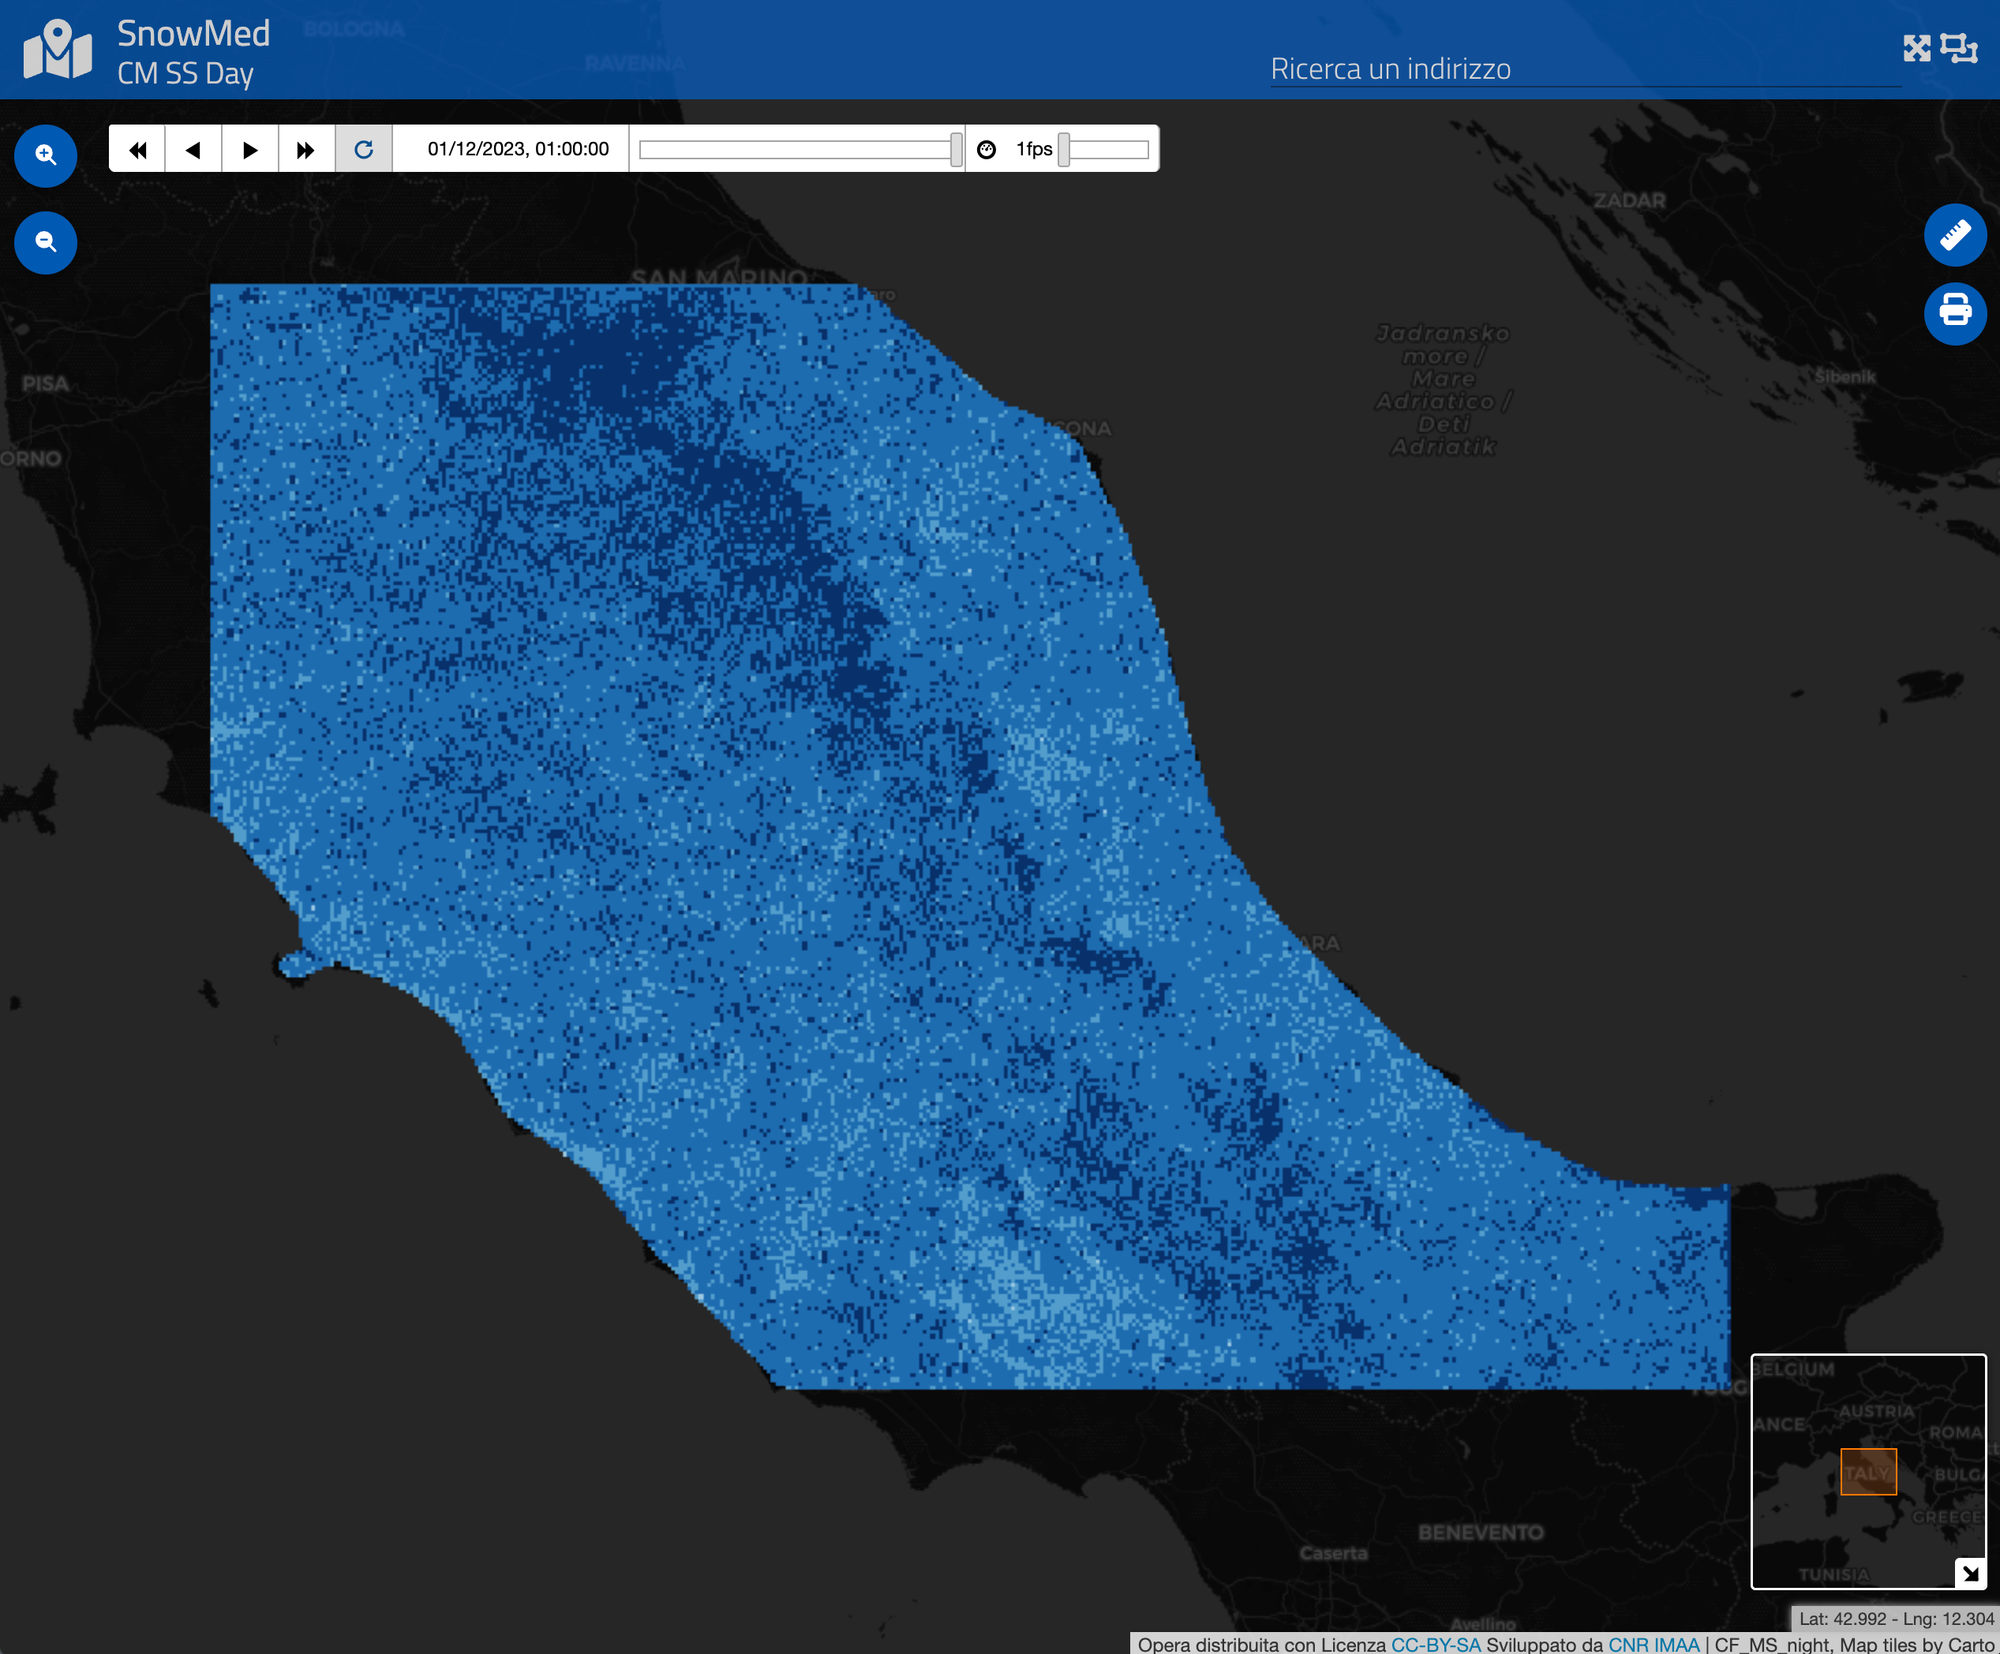Click the zoom out magnifier button
The width and height of the screenshot is (2000, 1654).
point(46,242)
